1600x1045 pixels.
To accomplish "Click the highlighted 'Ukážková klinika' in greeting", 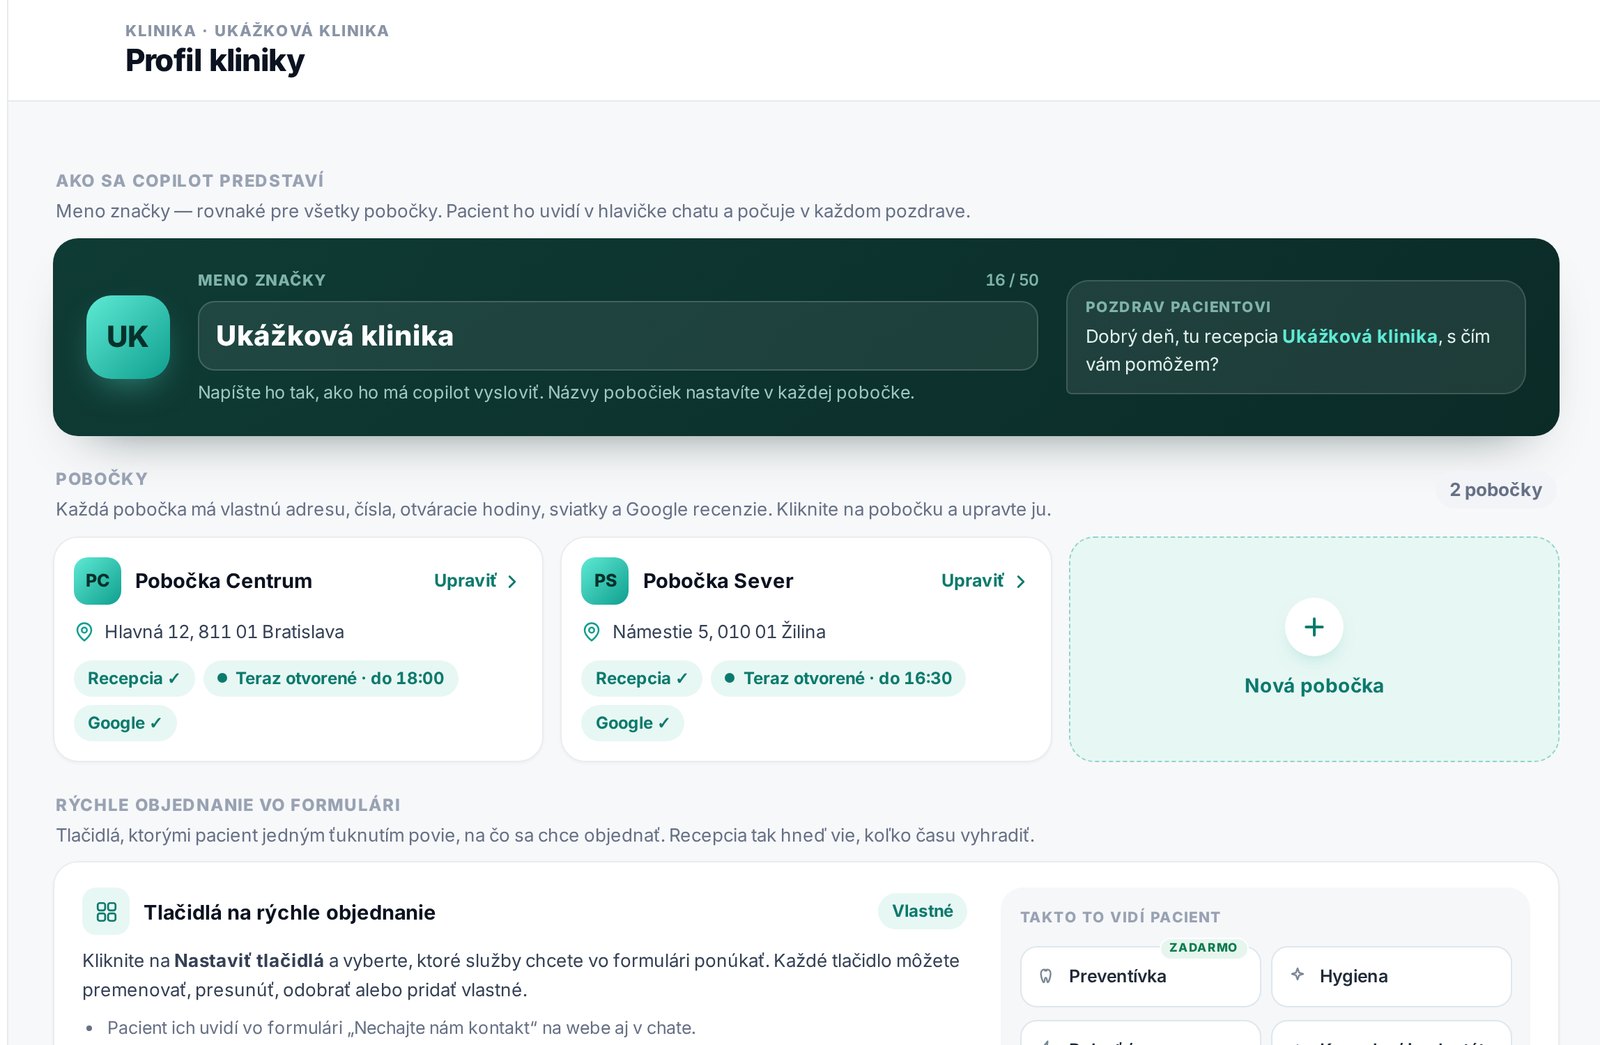I will (x=1360, y=337).
